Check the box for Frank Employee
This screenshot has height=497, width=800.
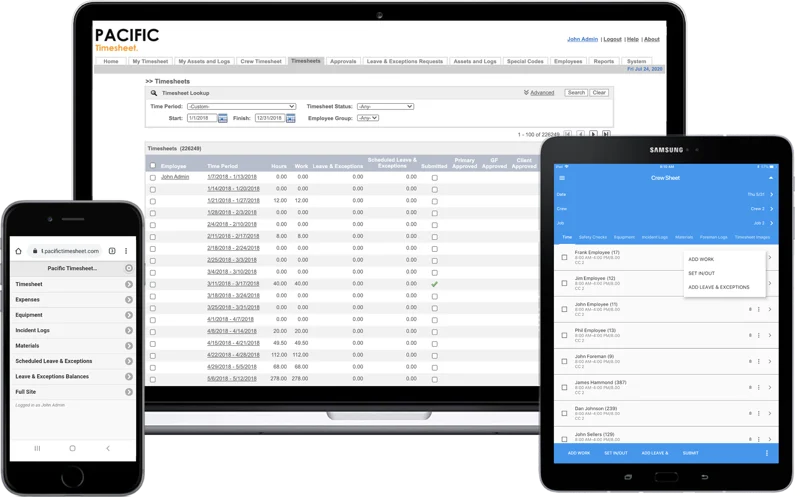tap(564, 258)
